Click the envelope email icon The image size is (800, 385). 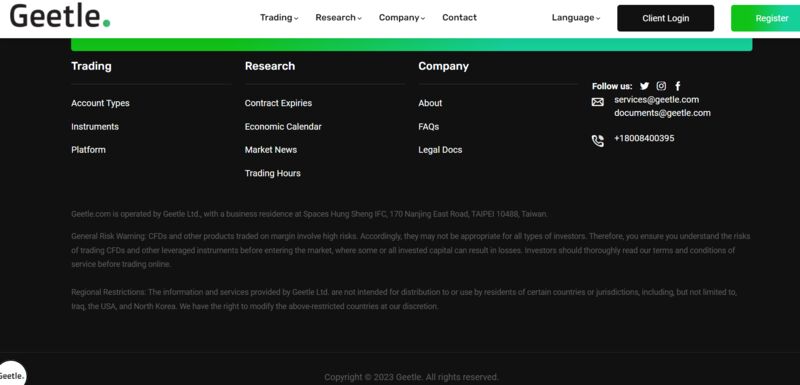tap(597, 102)
